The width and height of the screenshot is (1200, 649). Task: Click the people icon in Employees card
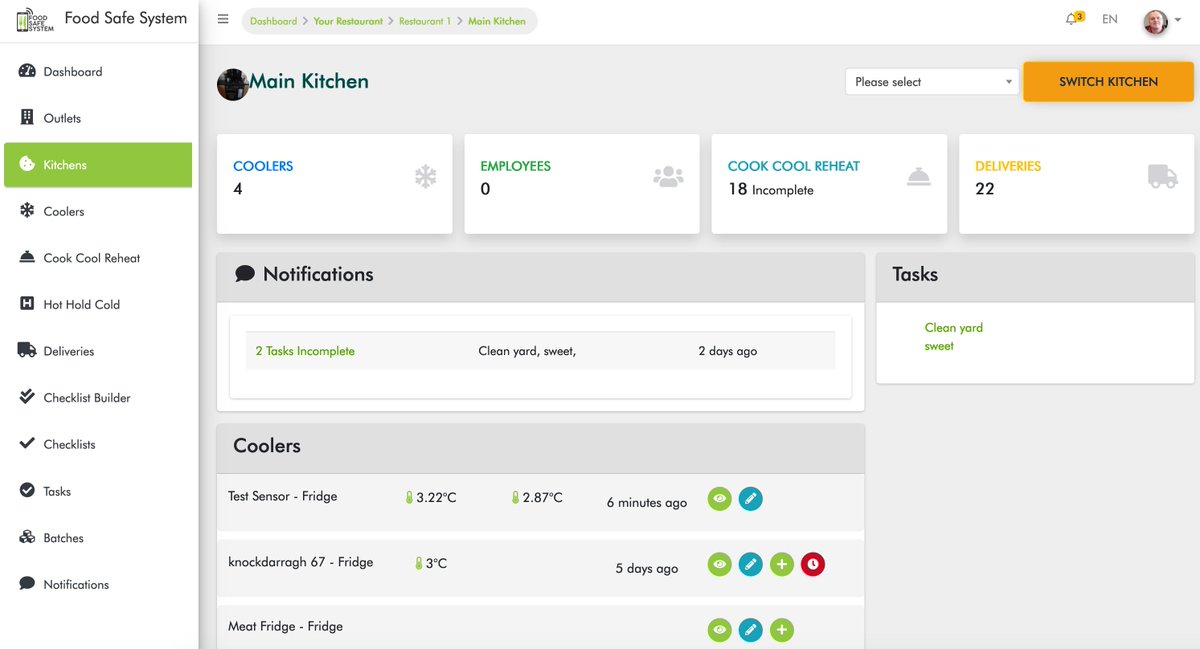pos(668,177)
